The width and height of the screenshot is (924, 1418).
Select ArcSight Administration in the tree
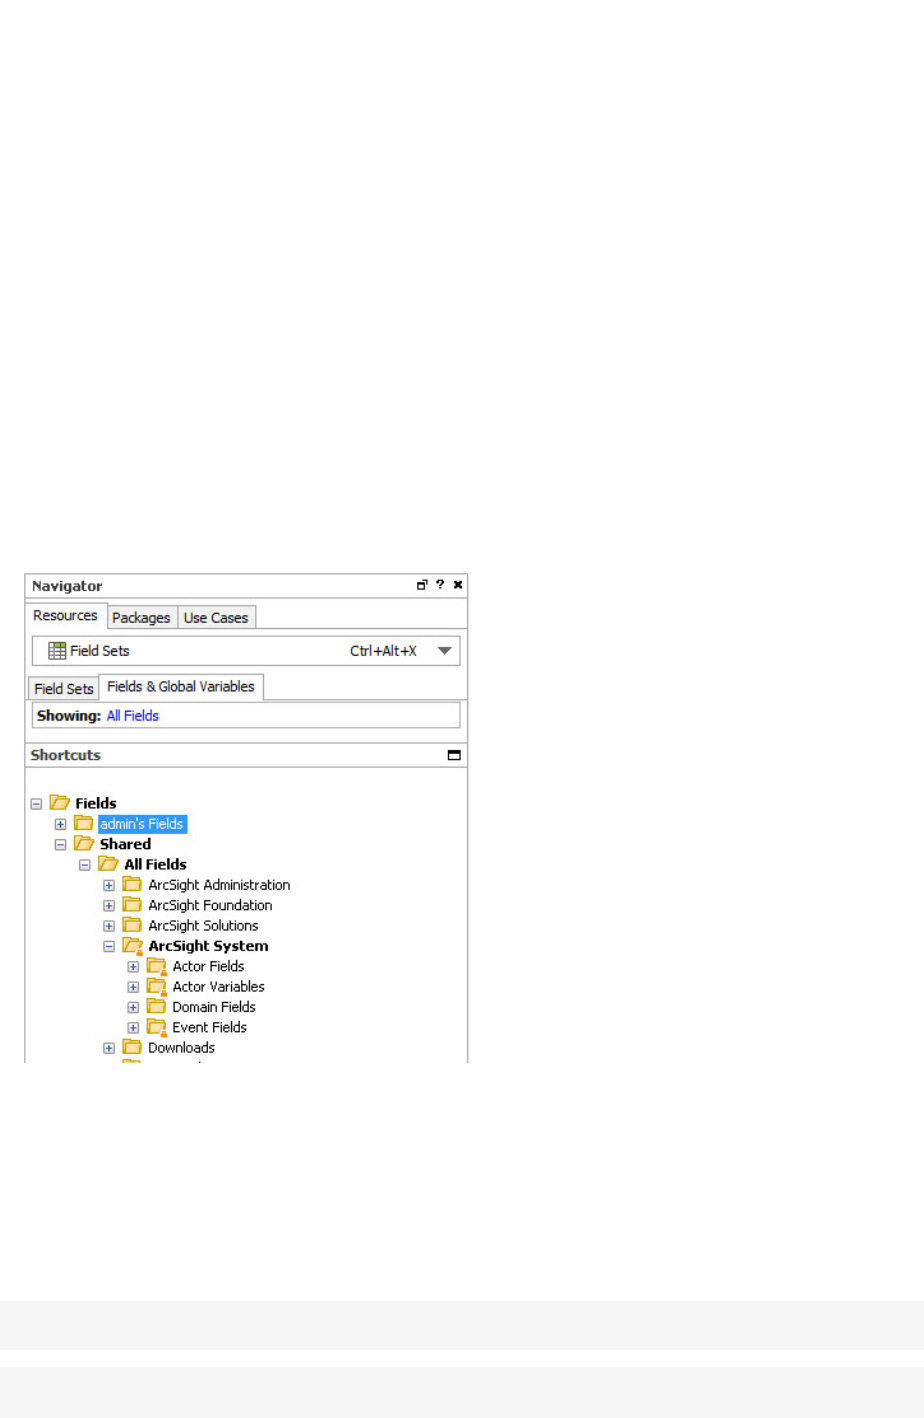[219, 885]
